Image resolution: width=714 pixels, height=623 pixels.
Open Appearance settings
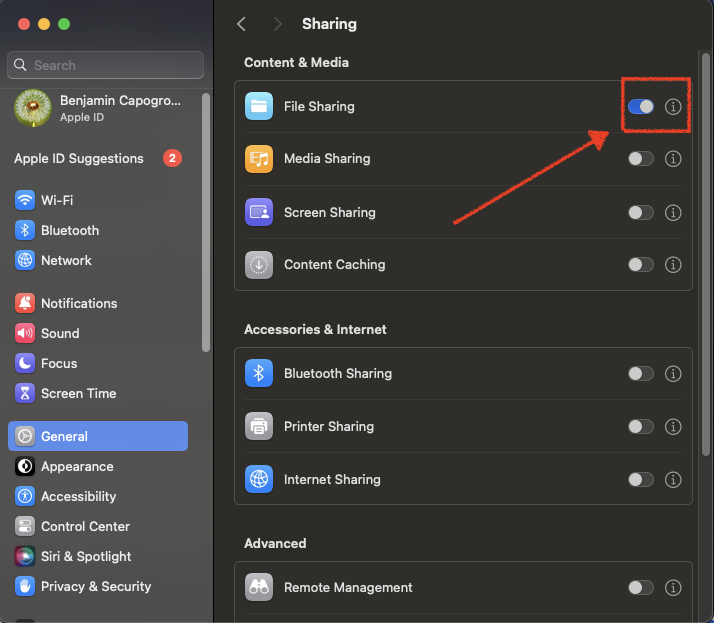98,466
